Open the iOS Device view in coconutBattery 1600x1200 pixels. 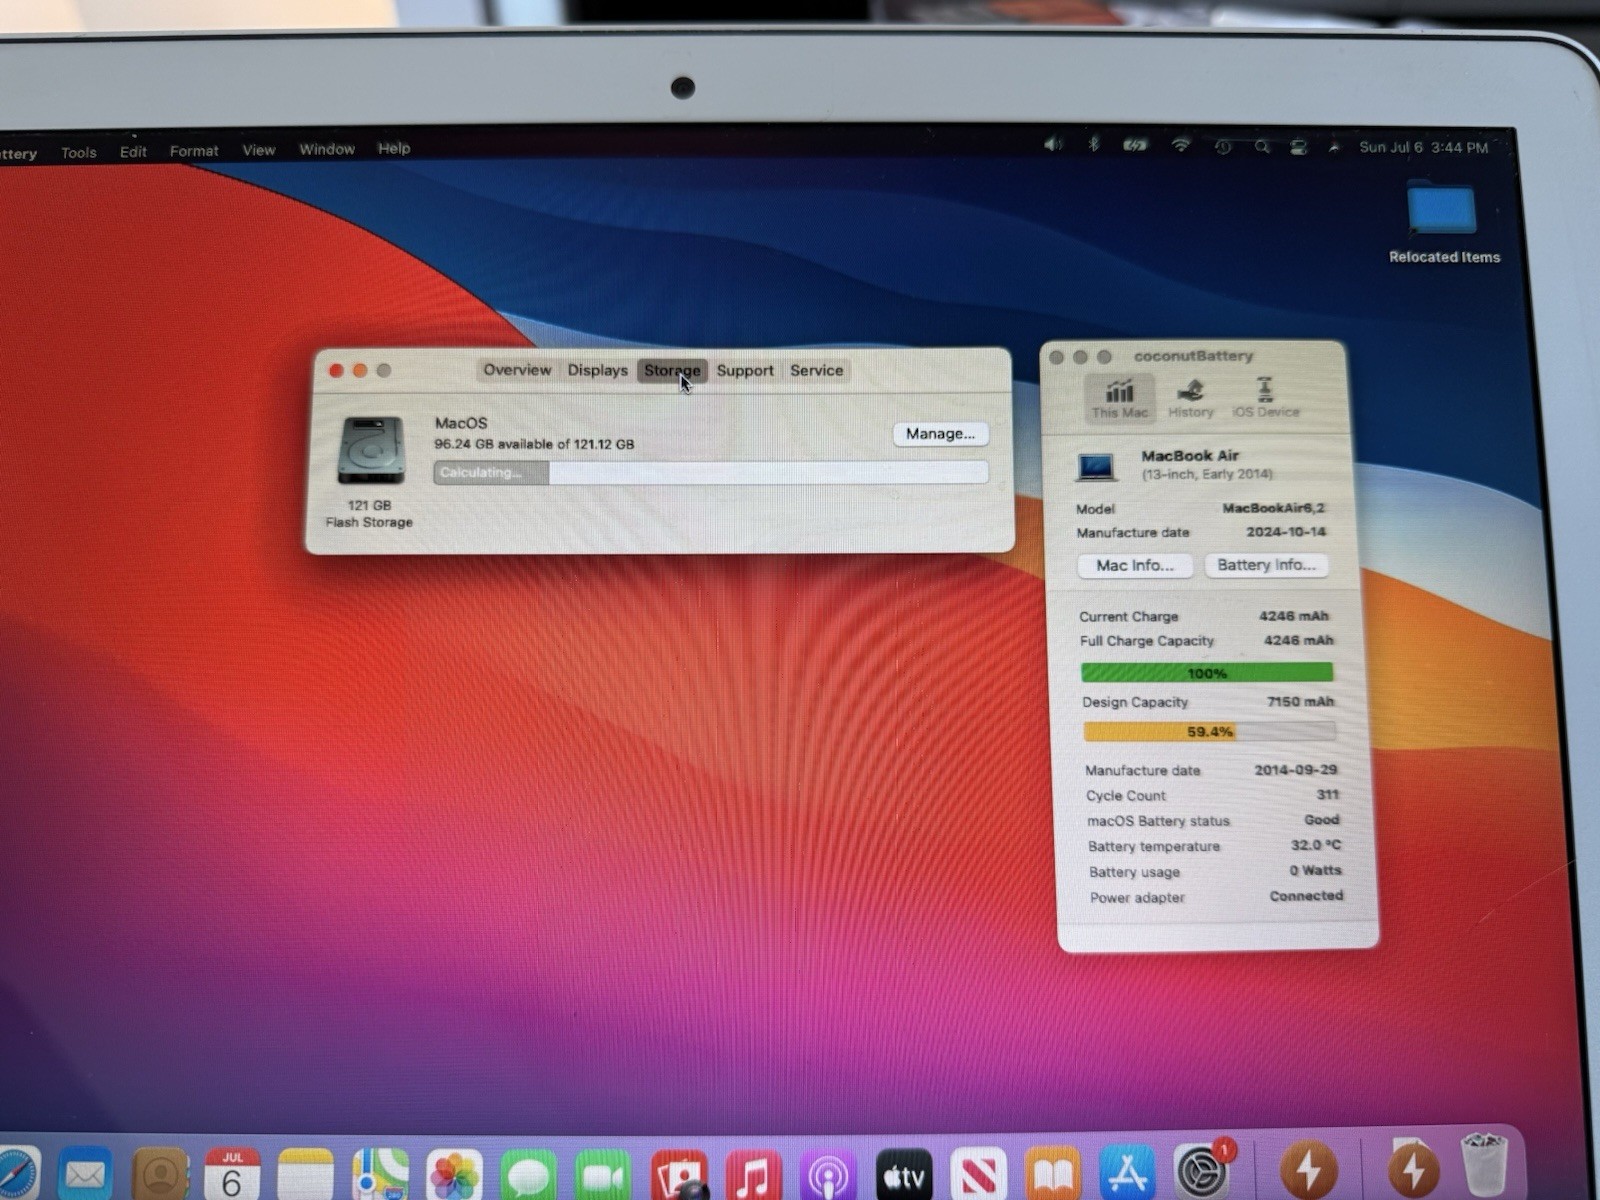pos(1265,398)
